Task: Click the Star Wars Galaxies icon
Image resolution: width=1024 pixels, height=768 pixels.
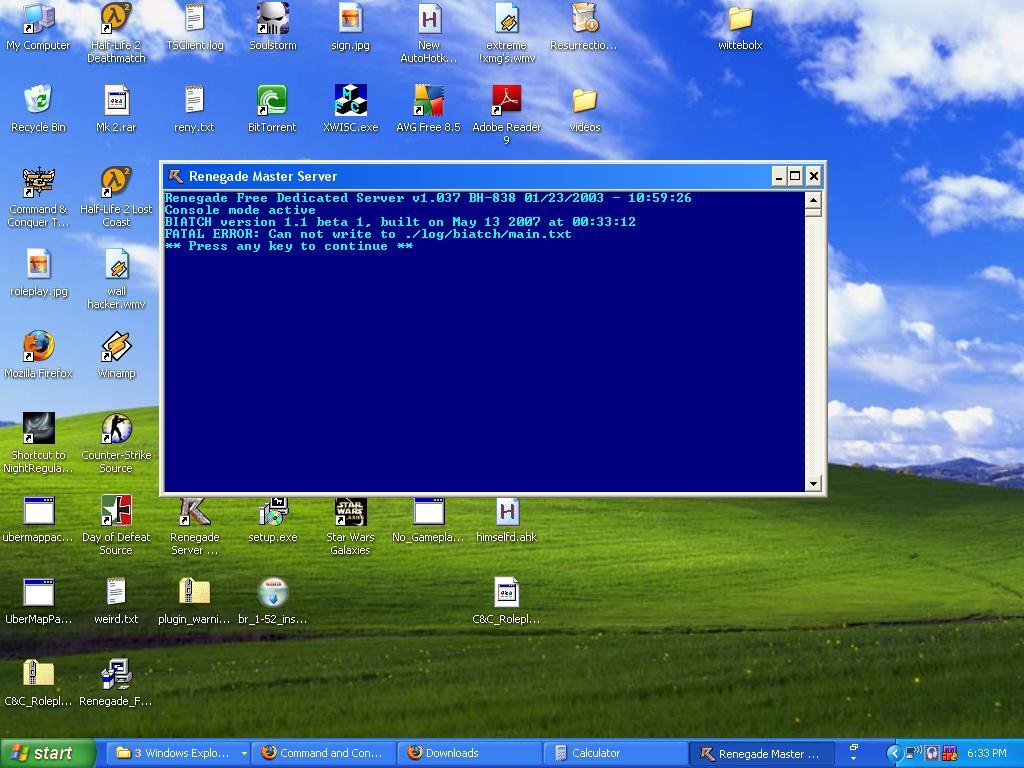Action: pyautogui.click(x=350, y=511)
